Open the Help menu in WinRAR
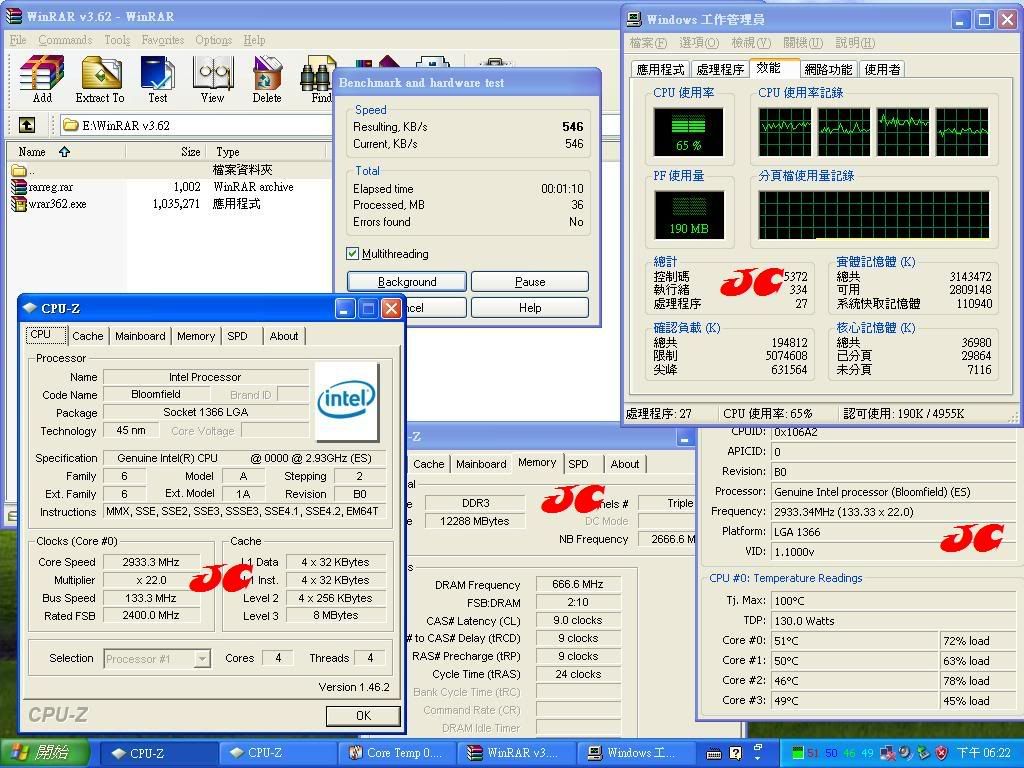Screen dimensions: 1024x768 point(254,40)
